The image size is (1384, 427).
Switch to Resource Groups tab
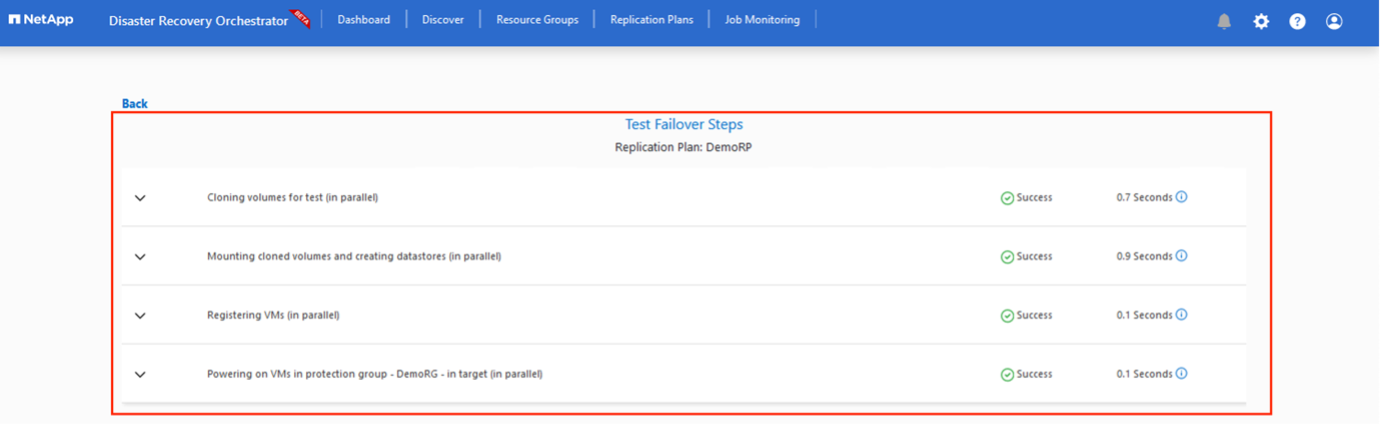(x=537, y=19)
